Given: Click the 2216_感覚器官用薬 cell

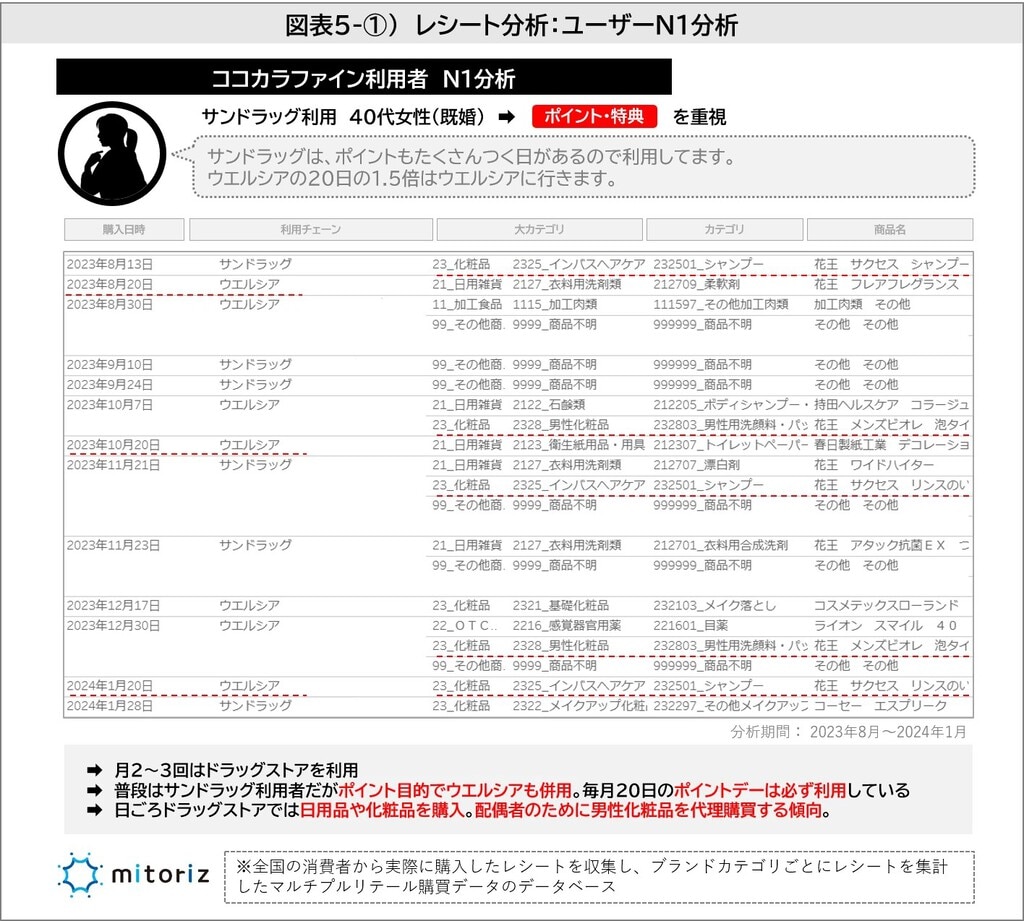Looking at the screenshot, I should (x=566, y=626).
